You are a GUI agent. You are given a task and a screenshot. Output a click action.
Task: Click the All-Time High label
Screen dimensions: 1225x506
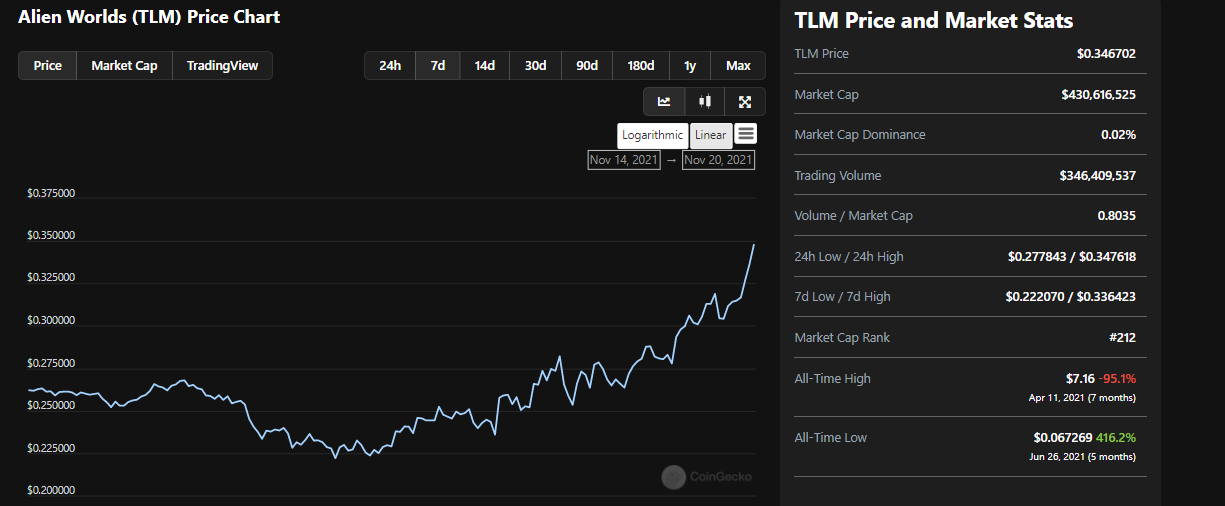832,379
